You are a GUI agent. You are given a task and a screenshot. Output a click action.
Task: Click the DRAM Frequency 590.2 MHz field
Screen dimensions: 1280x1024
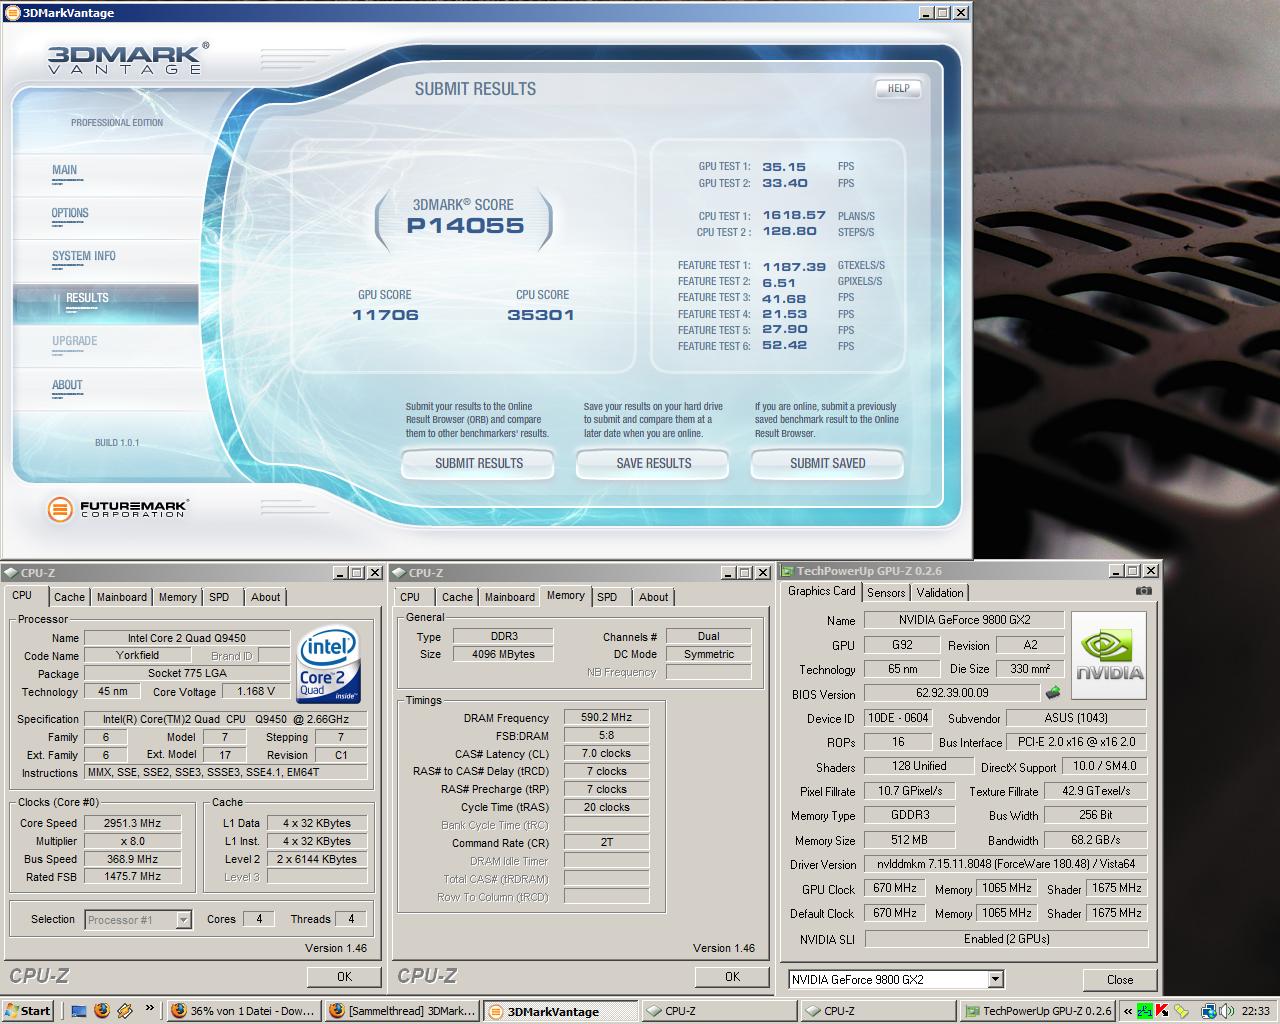point(607,717)
